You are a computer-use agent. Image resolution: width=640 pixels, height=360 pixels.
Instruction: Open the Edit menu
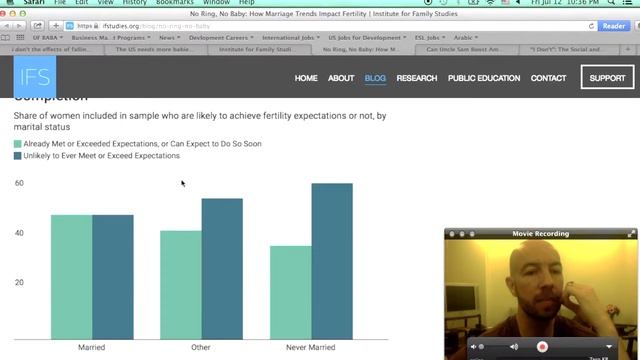[81, 2]
